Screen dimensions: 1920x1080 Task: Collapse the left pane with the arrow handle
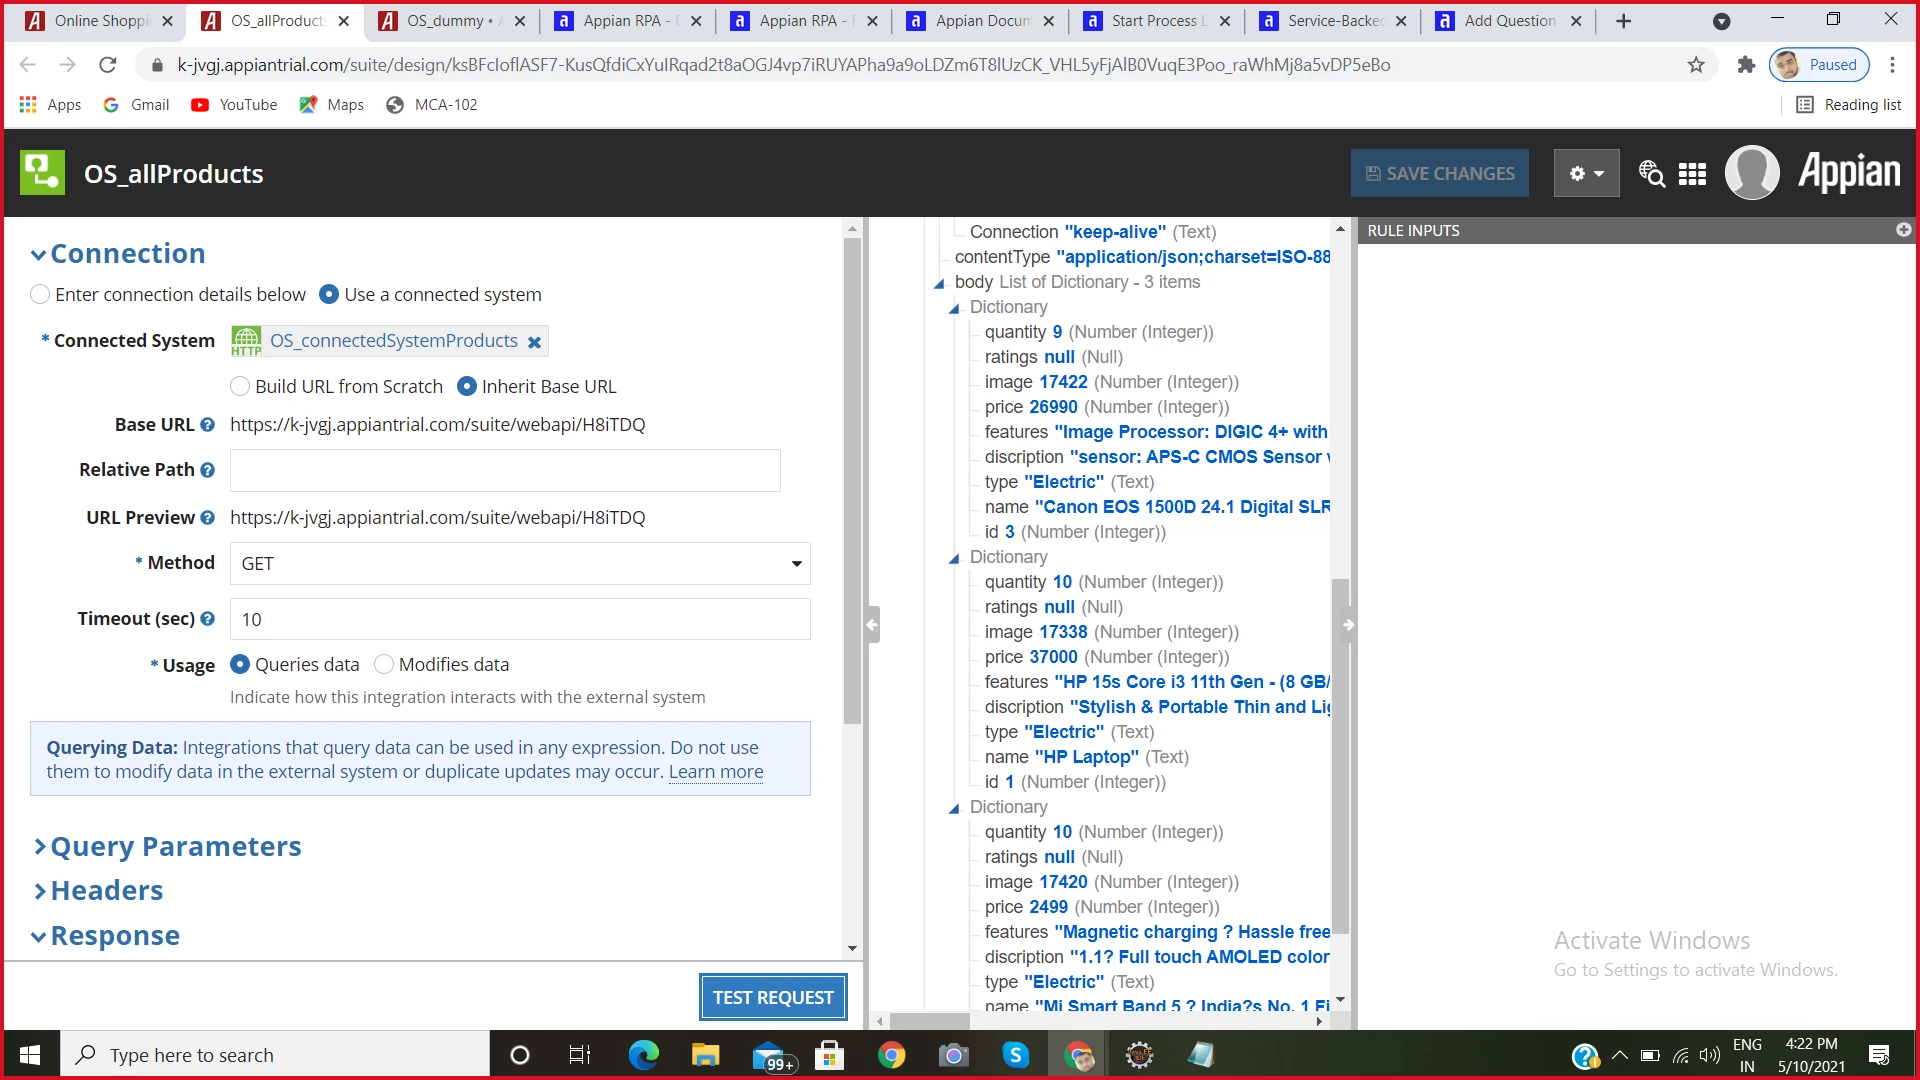pyautogui.click(x=872, y=625)
